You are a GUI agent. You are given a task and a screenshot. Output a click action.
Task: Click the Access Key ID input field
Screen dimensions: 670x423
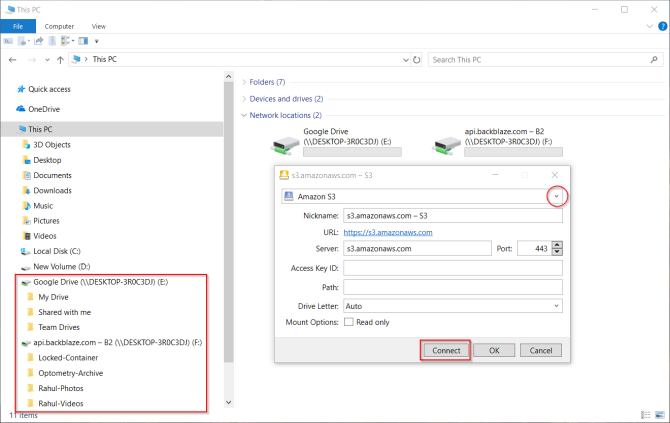pyautogui.click(x=453, y=268)
